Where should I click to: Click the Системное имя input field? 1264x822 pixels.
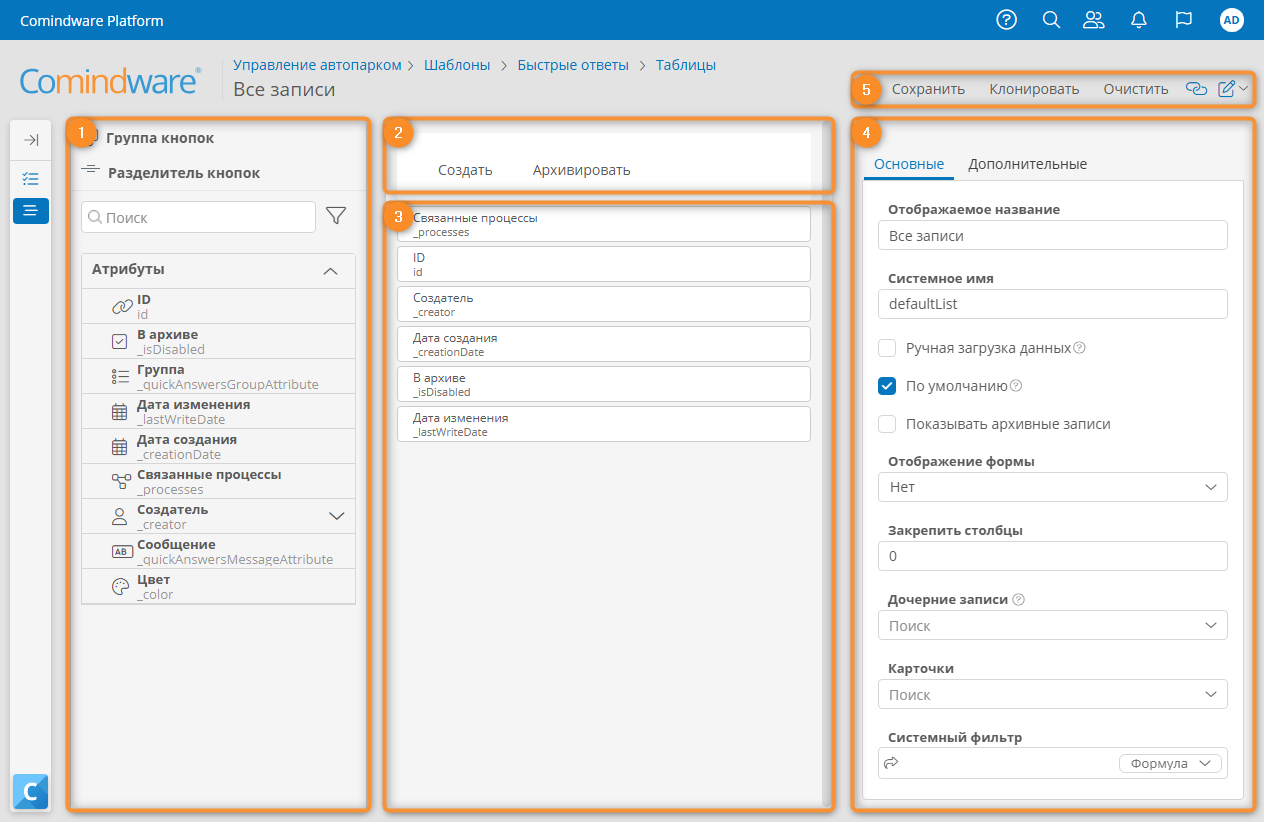[1052, 304]
